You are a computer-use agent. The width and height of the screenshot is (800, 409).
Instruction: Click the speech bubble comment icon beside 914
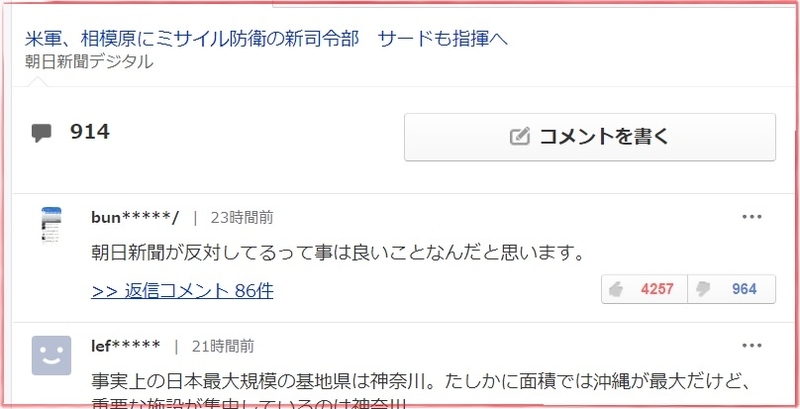tap(41, 133)
